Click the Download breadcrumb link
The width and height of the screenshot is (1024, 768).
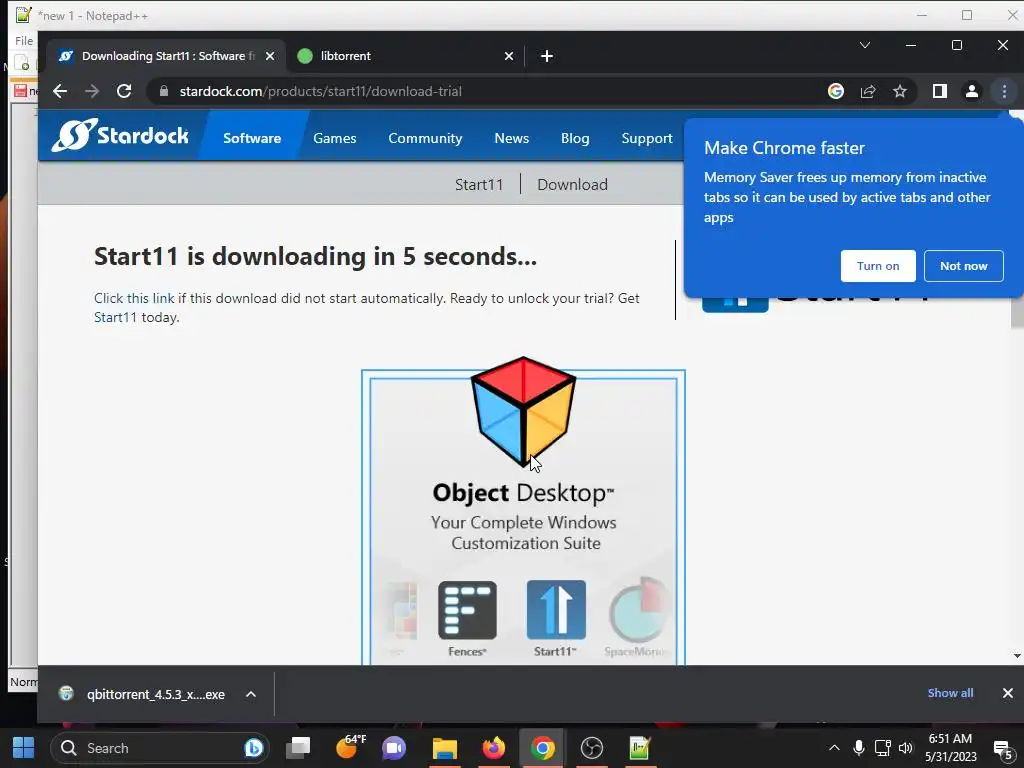572,185
